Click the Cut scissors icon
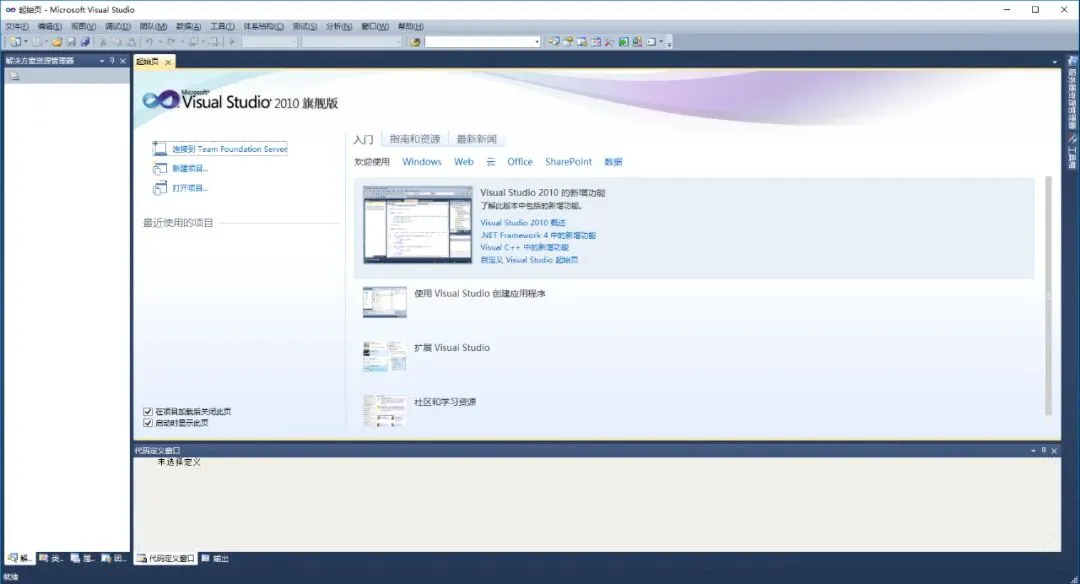 (x=103, y=41)
